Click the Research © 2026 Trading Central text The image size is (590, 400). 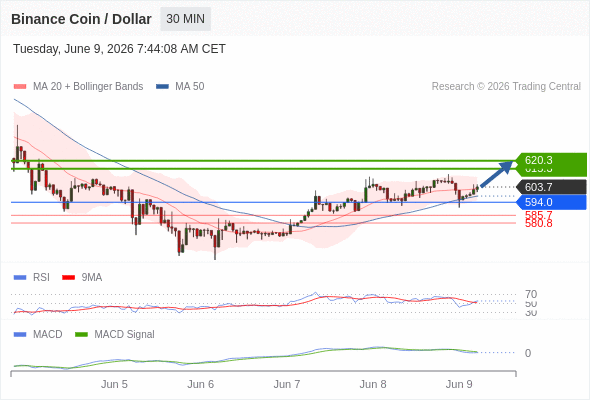point(506,87)
